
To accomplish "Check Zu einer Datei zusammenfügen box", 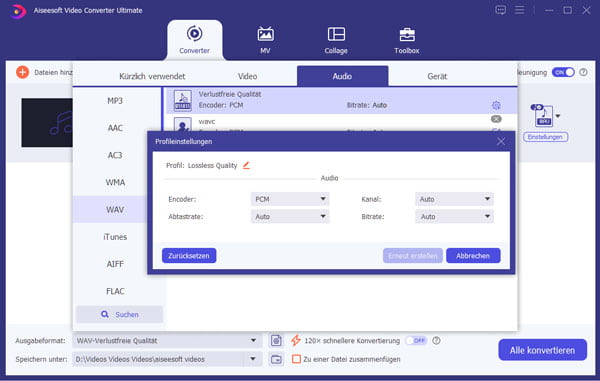I will coord(296,359).
